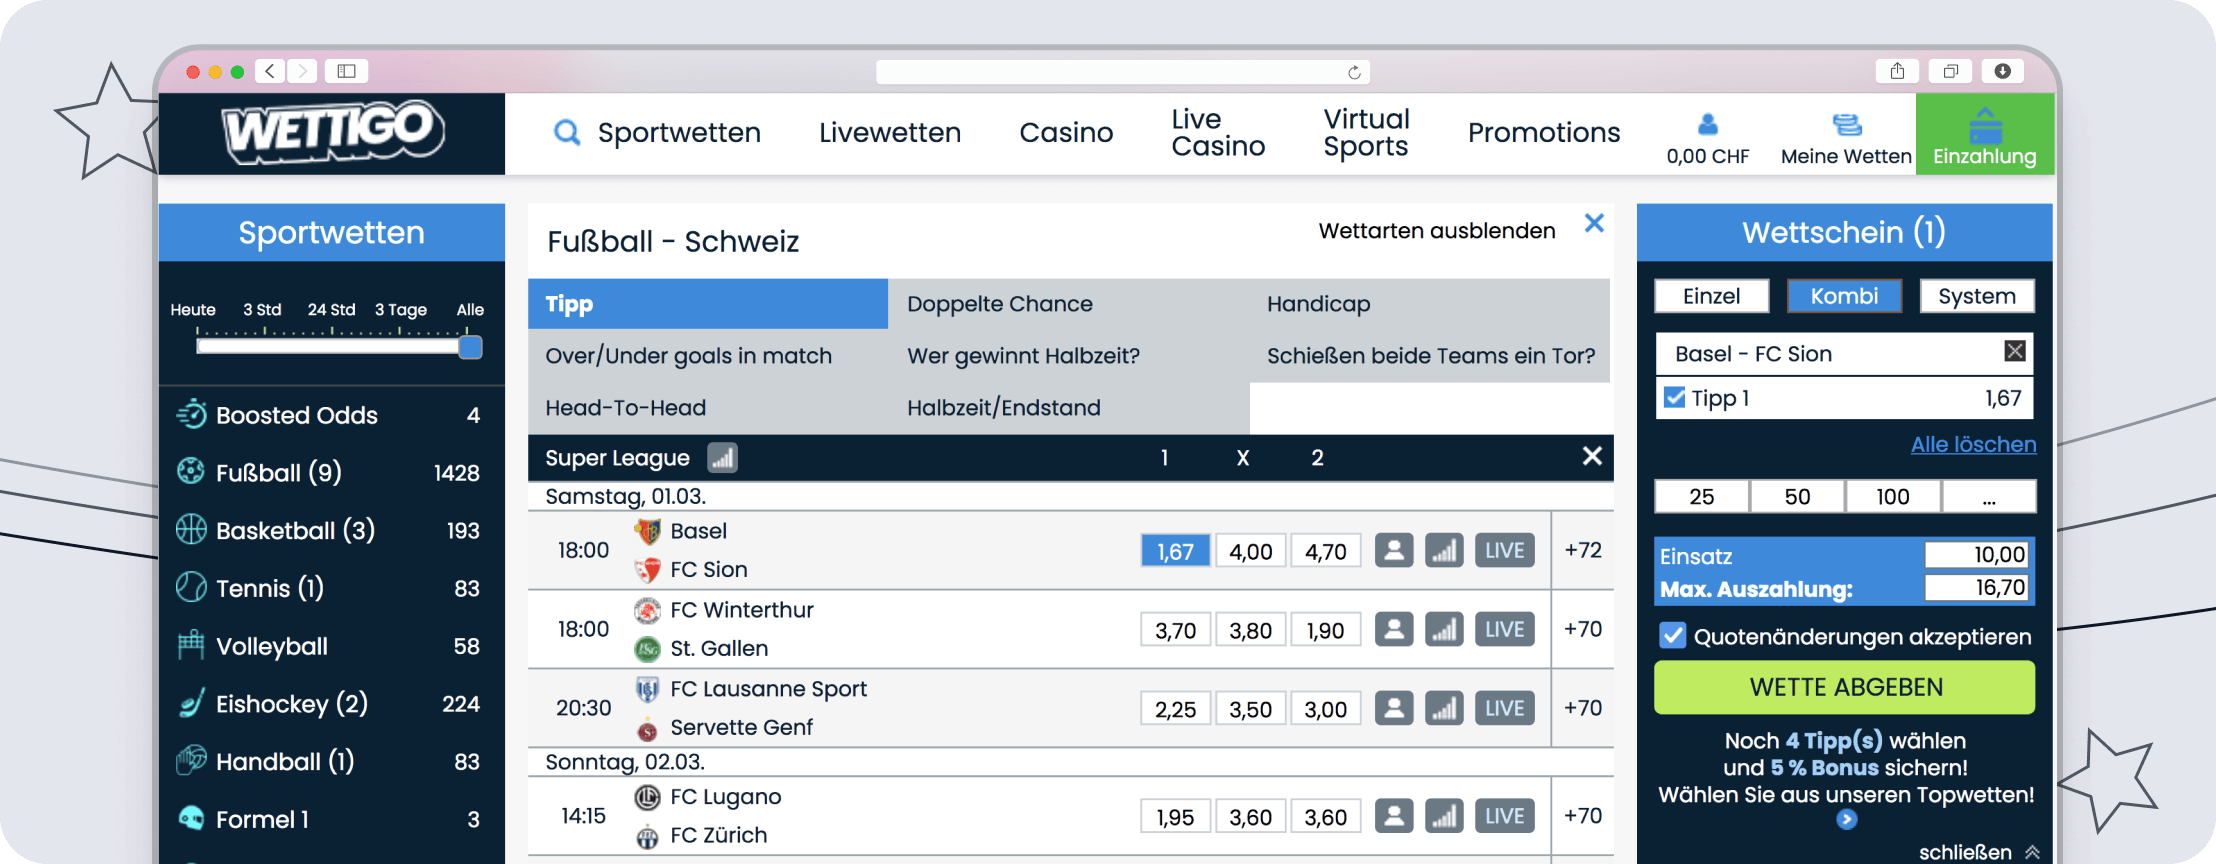Viewport: 2216px width, 864px height.
Task: Set quick stake to 25
Action: click(x=1702, y=497)
